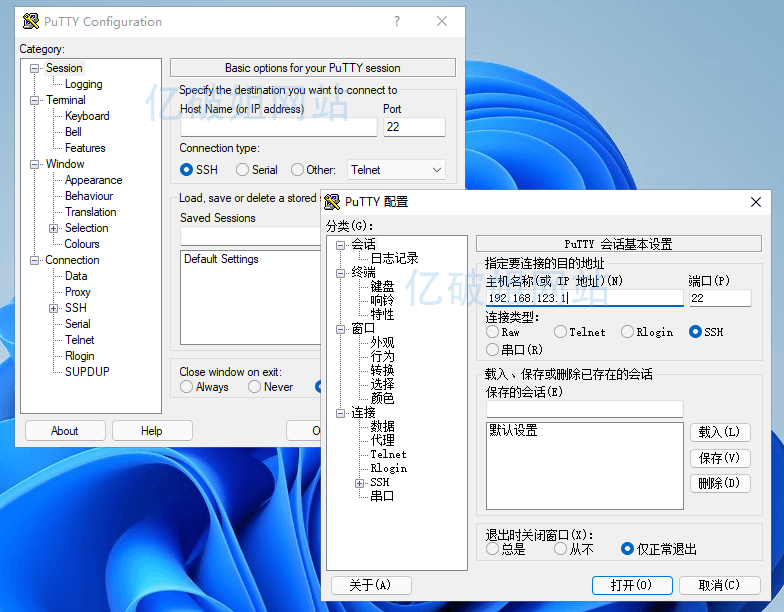This screenshot has width=784, height=612.
Task: Click the 保存(V) button
Action: coord(719,458)
